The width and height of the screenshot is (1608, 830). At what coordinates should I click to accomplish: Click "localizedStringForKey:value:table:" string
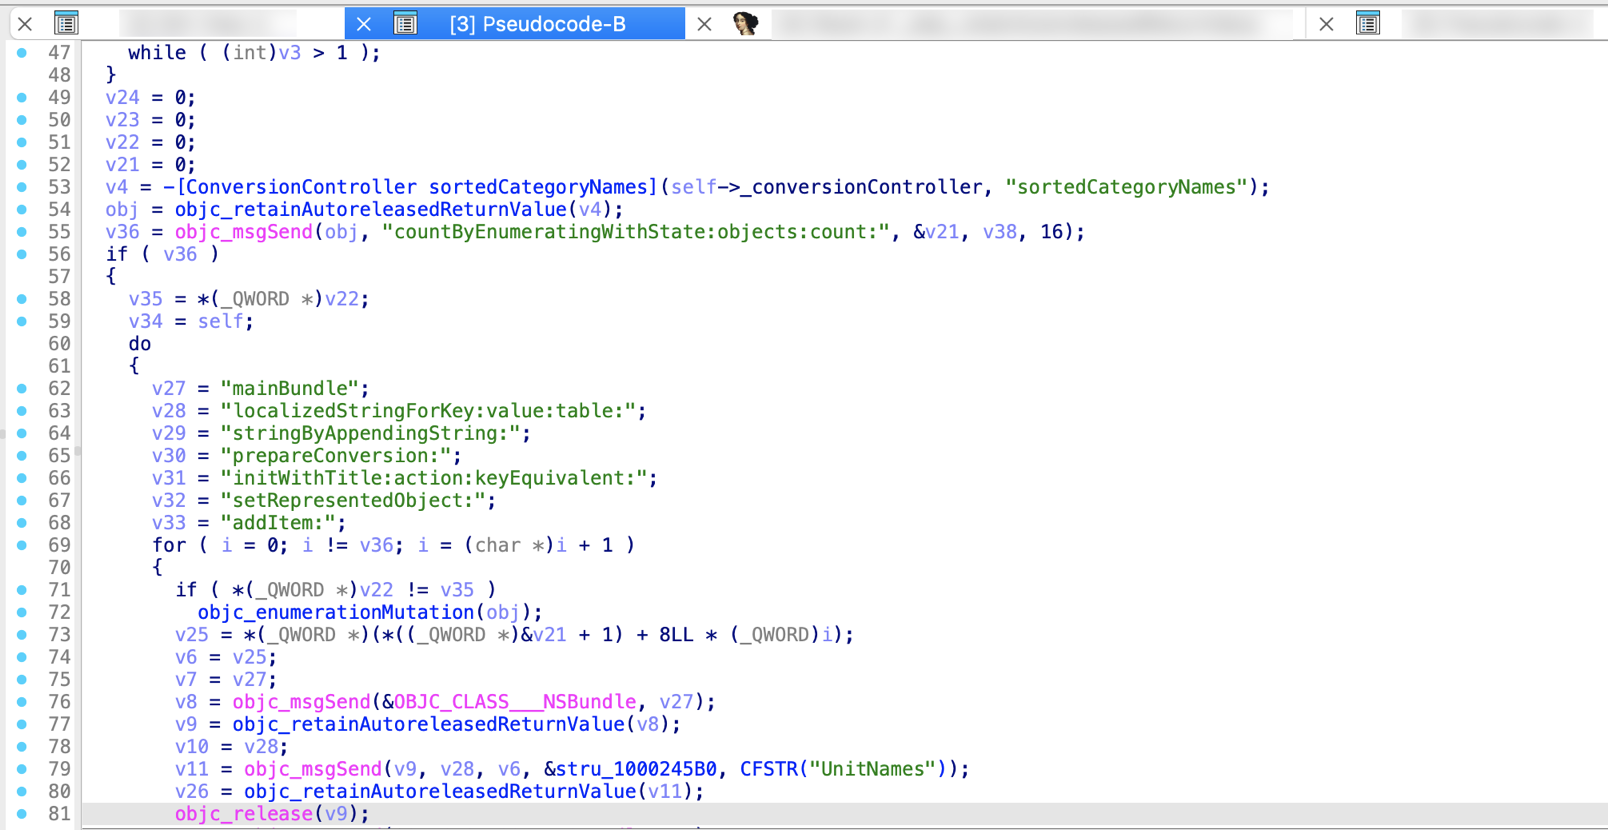click(x=428, y=411)
